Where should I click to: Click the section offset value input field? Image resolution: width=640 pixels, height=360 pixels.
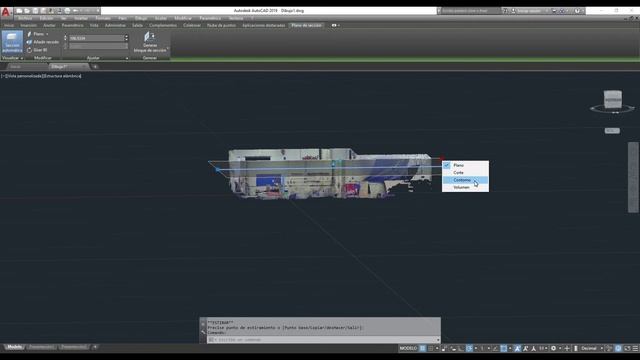point(96,38)
